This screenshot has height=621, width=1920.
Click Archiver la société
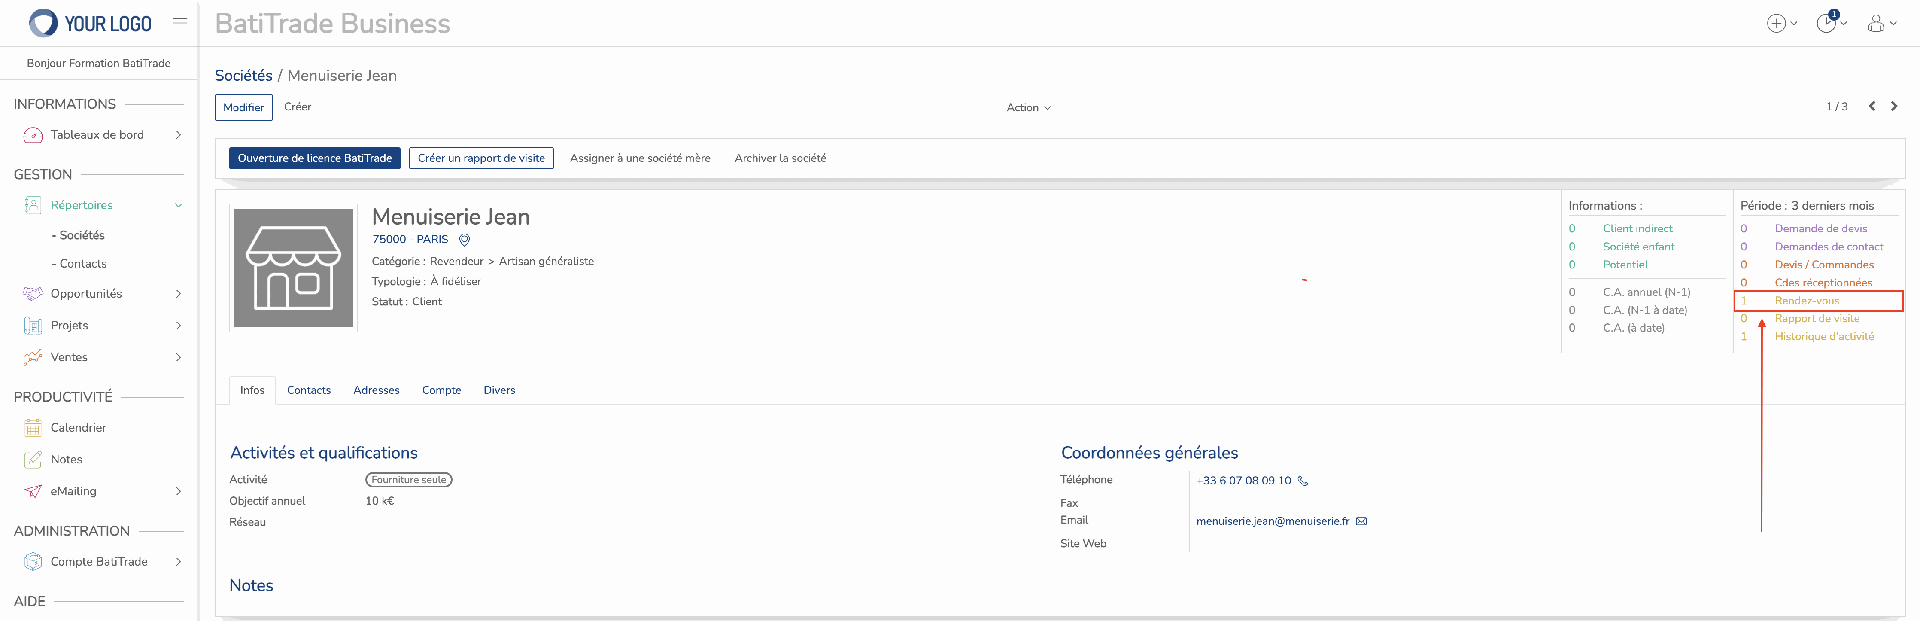click(780, 158)
